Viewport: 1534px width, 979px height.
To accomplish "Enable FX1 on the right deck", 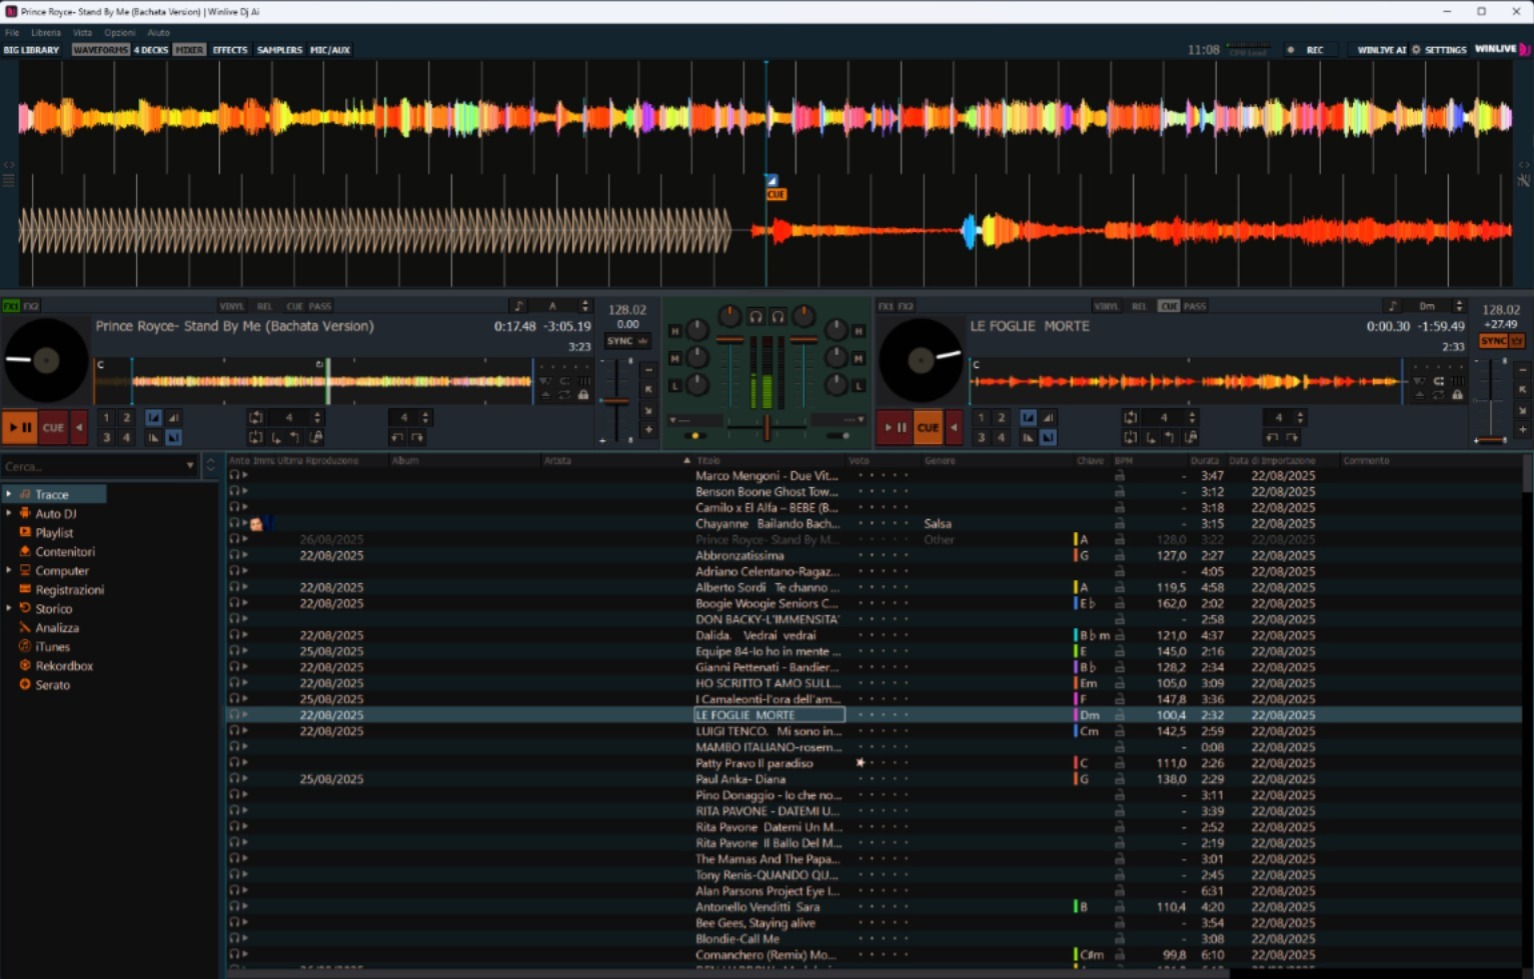I will (886, 306).
